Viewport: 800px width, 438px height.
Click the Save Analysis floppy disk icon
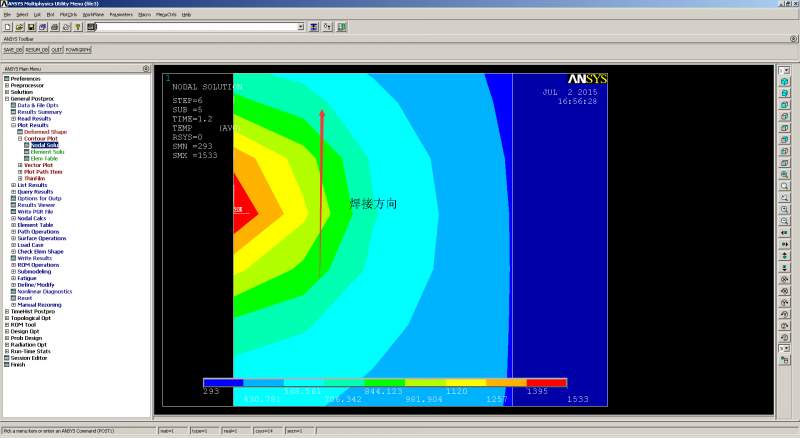[x=31, y=27]
